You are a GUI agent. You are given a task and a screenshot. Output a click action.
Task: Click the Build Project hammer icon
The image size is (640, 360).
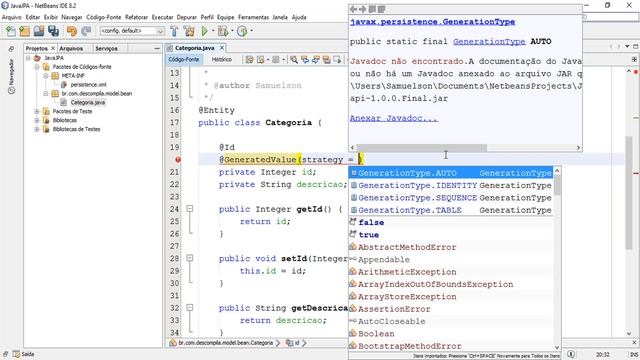coord(174,31)
